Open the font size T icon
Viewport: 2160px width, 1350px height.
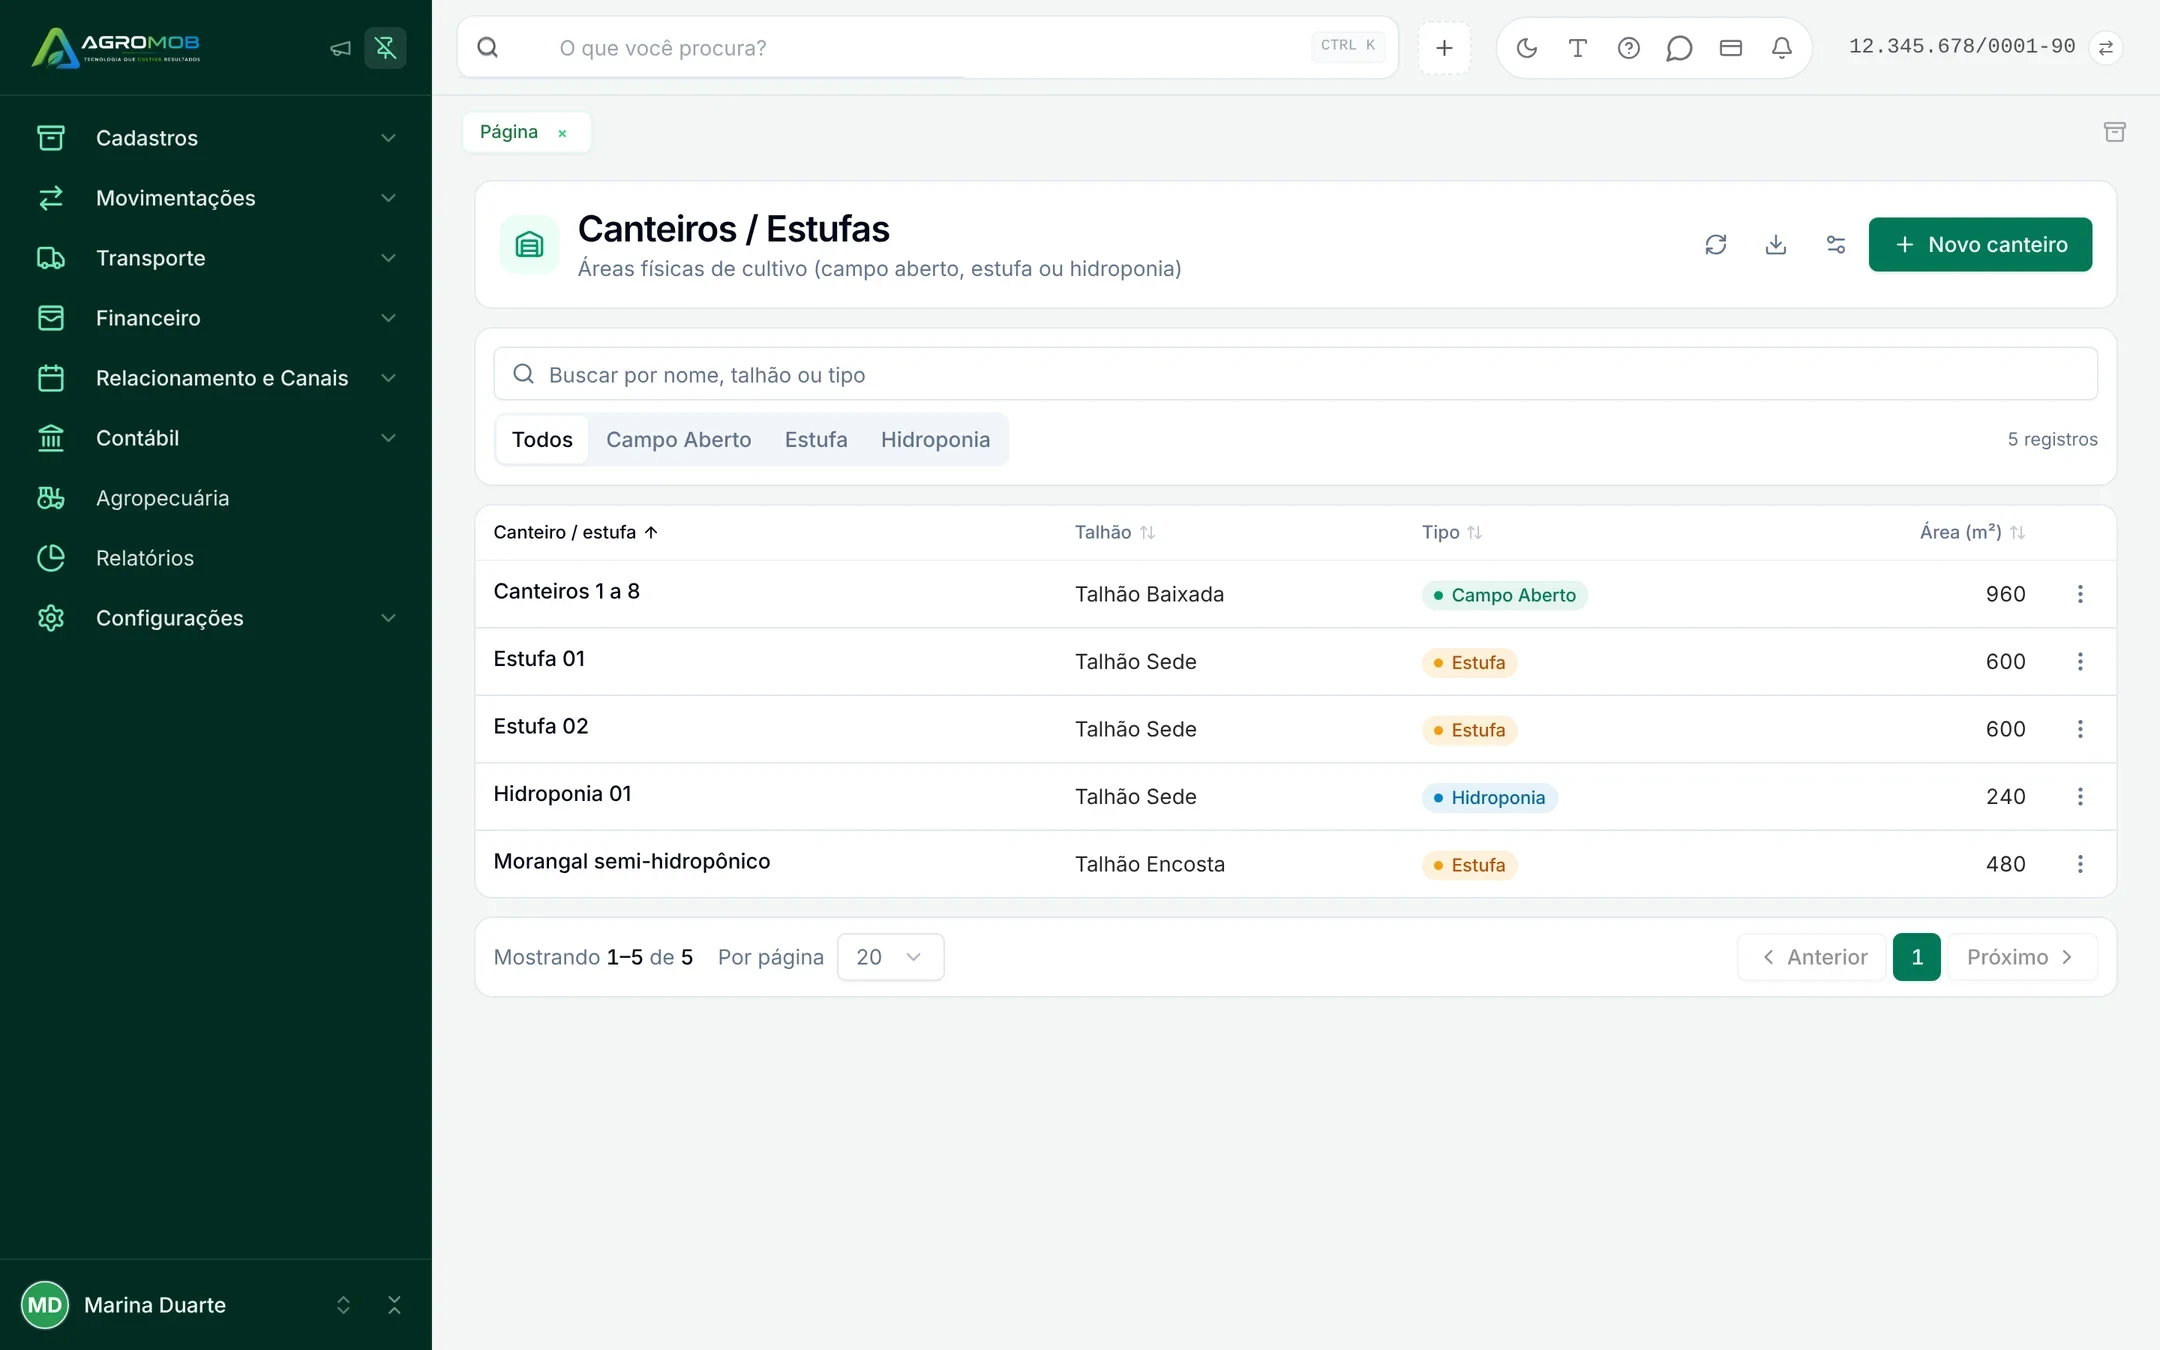1578,48
